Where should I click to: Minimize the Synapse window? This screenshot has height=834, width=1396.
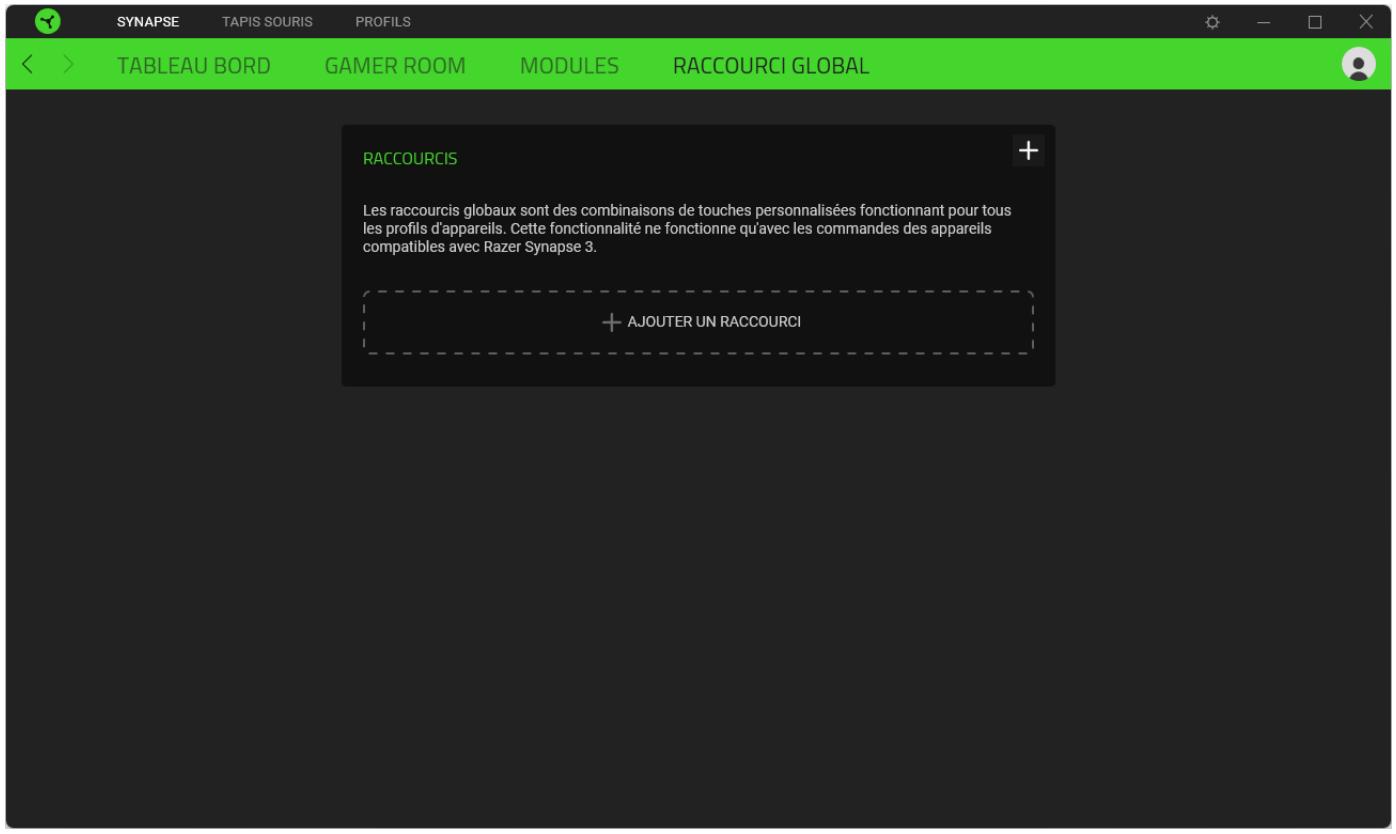[1262, 22]
